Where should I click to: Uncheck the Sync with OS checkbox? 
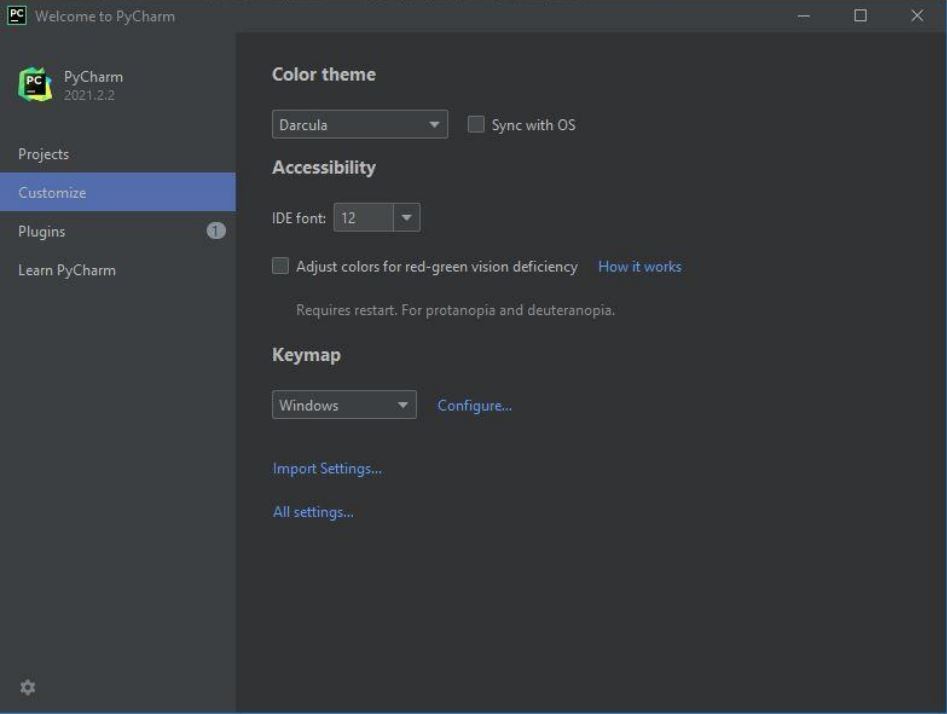click(477, 124)
